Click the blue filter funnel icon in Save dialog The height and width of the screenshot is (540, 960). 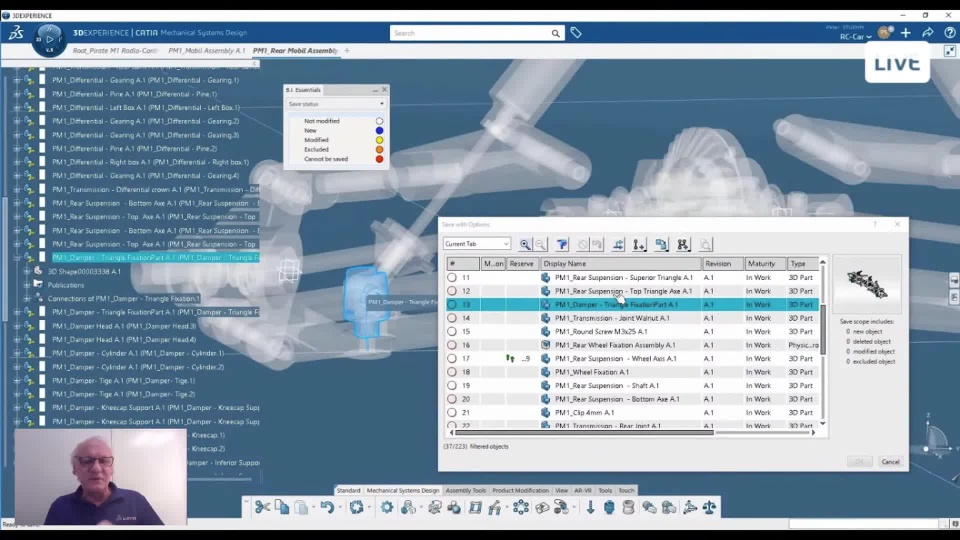pos(562,245)
